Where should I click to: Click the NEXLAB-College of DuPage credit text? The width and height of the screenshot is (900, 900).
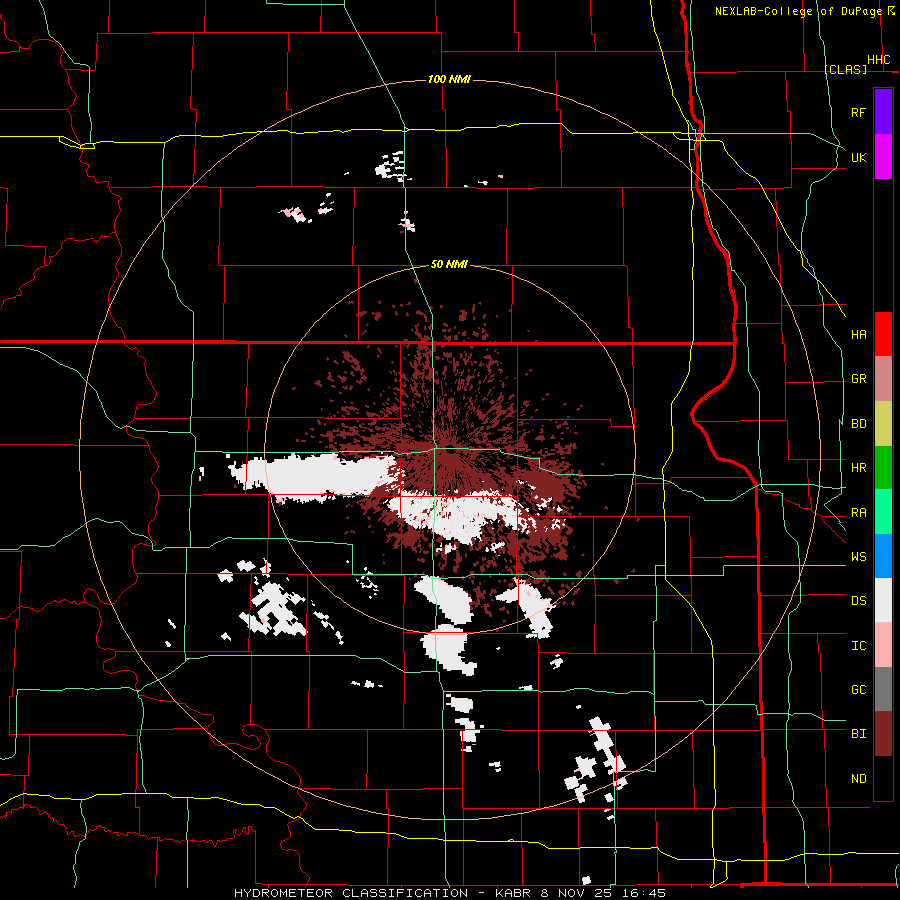798,11
